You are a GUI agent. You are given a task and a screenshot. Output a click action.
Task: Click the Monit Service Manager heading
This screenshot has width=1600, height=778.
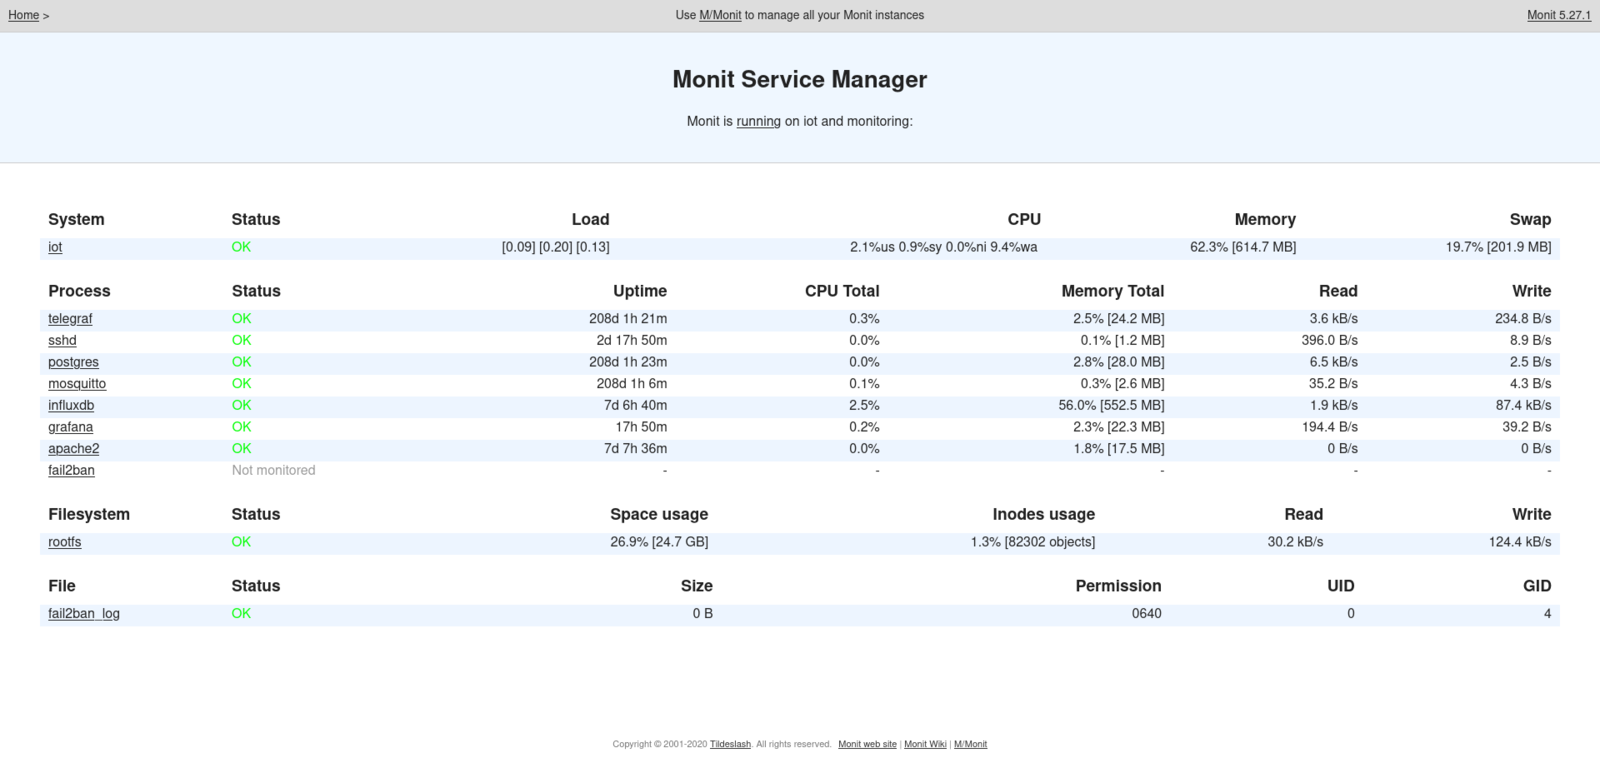pyautogui.click(x=800, y=80)
